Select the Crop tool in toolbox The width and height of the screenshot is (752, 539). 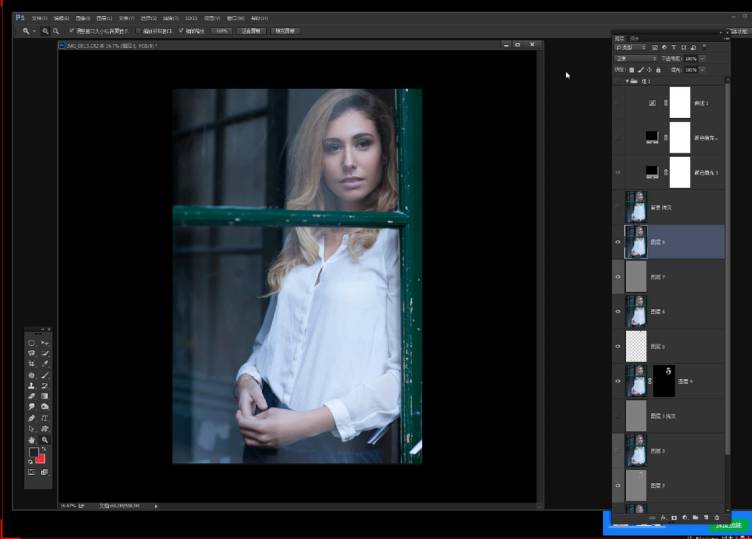31,364
